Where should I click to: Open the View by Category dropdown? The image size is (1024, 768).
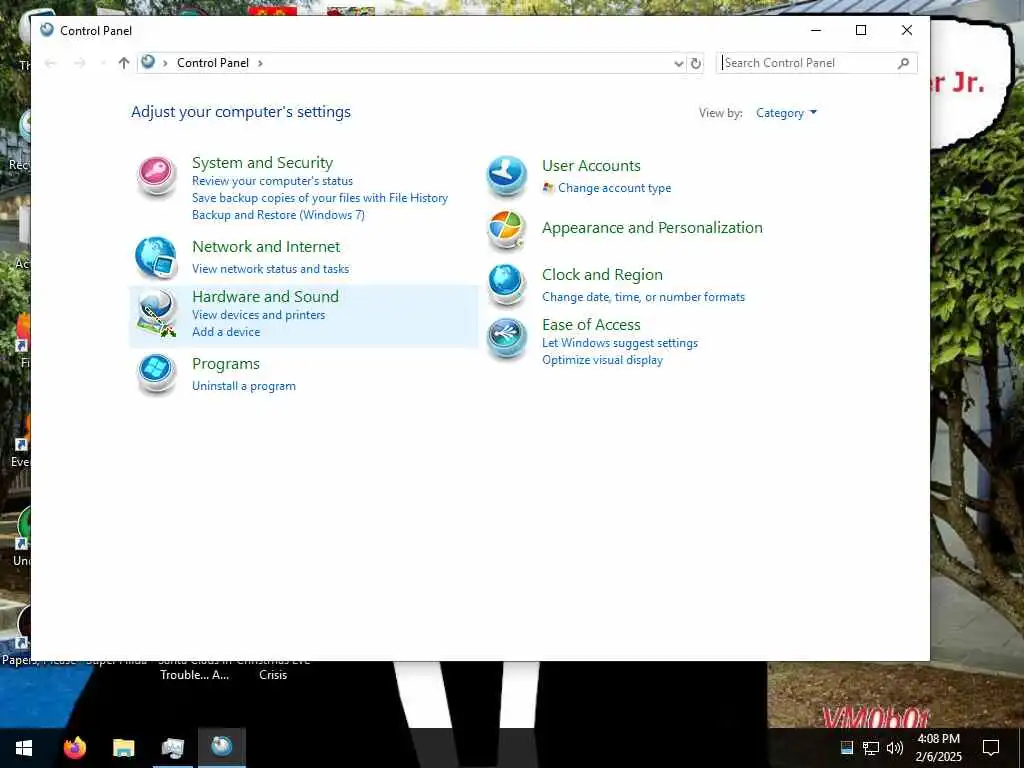click(x=786, y=113)
